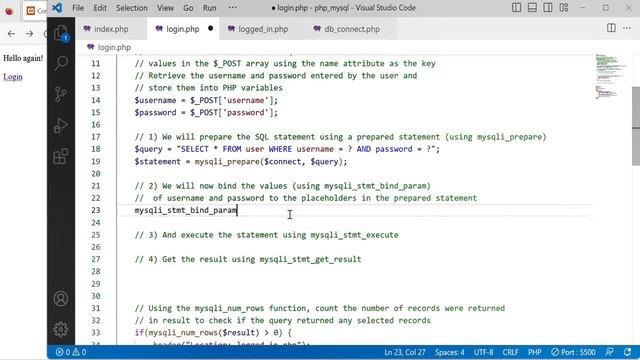This screenshot has width=640, height=360.
Task: Open the File menu
Action: tap(78, 8)
